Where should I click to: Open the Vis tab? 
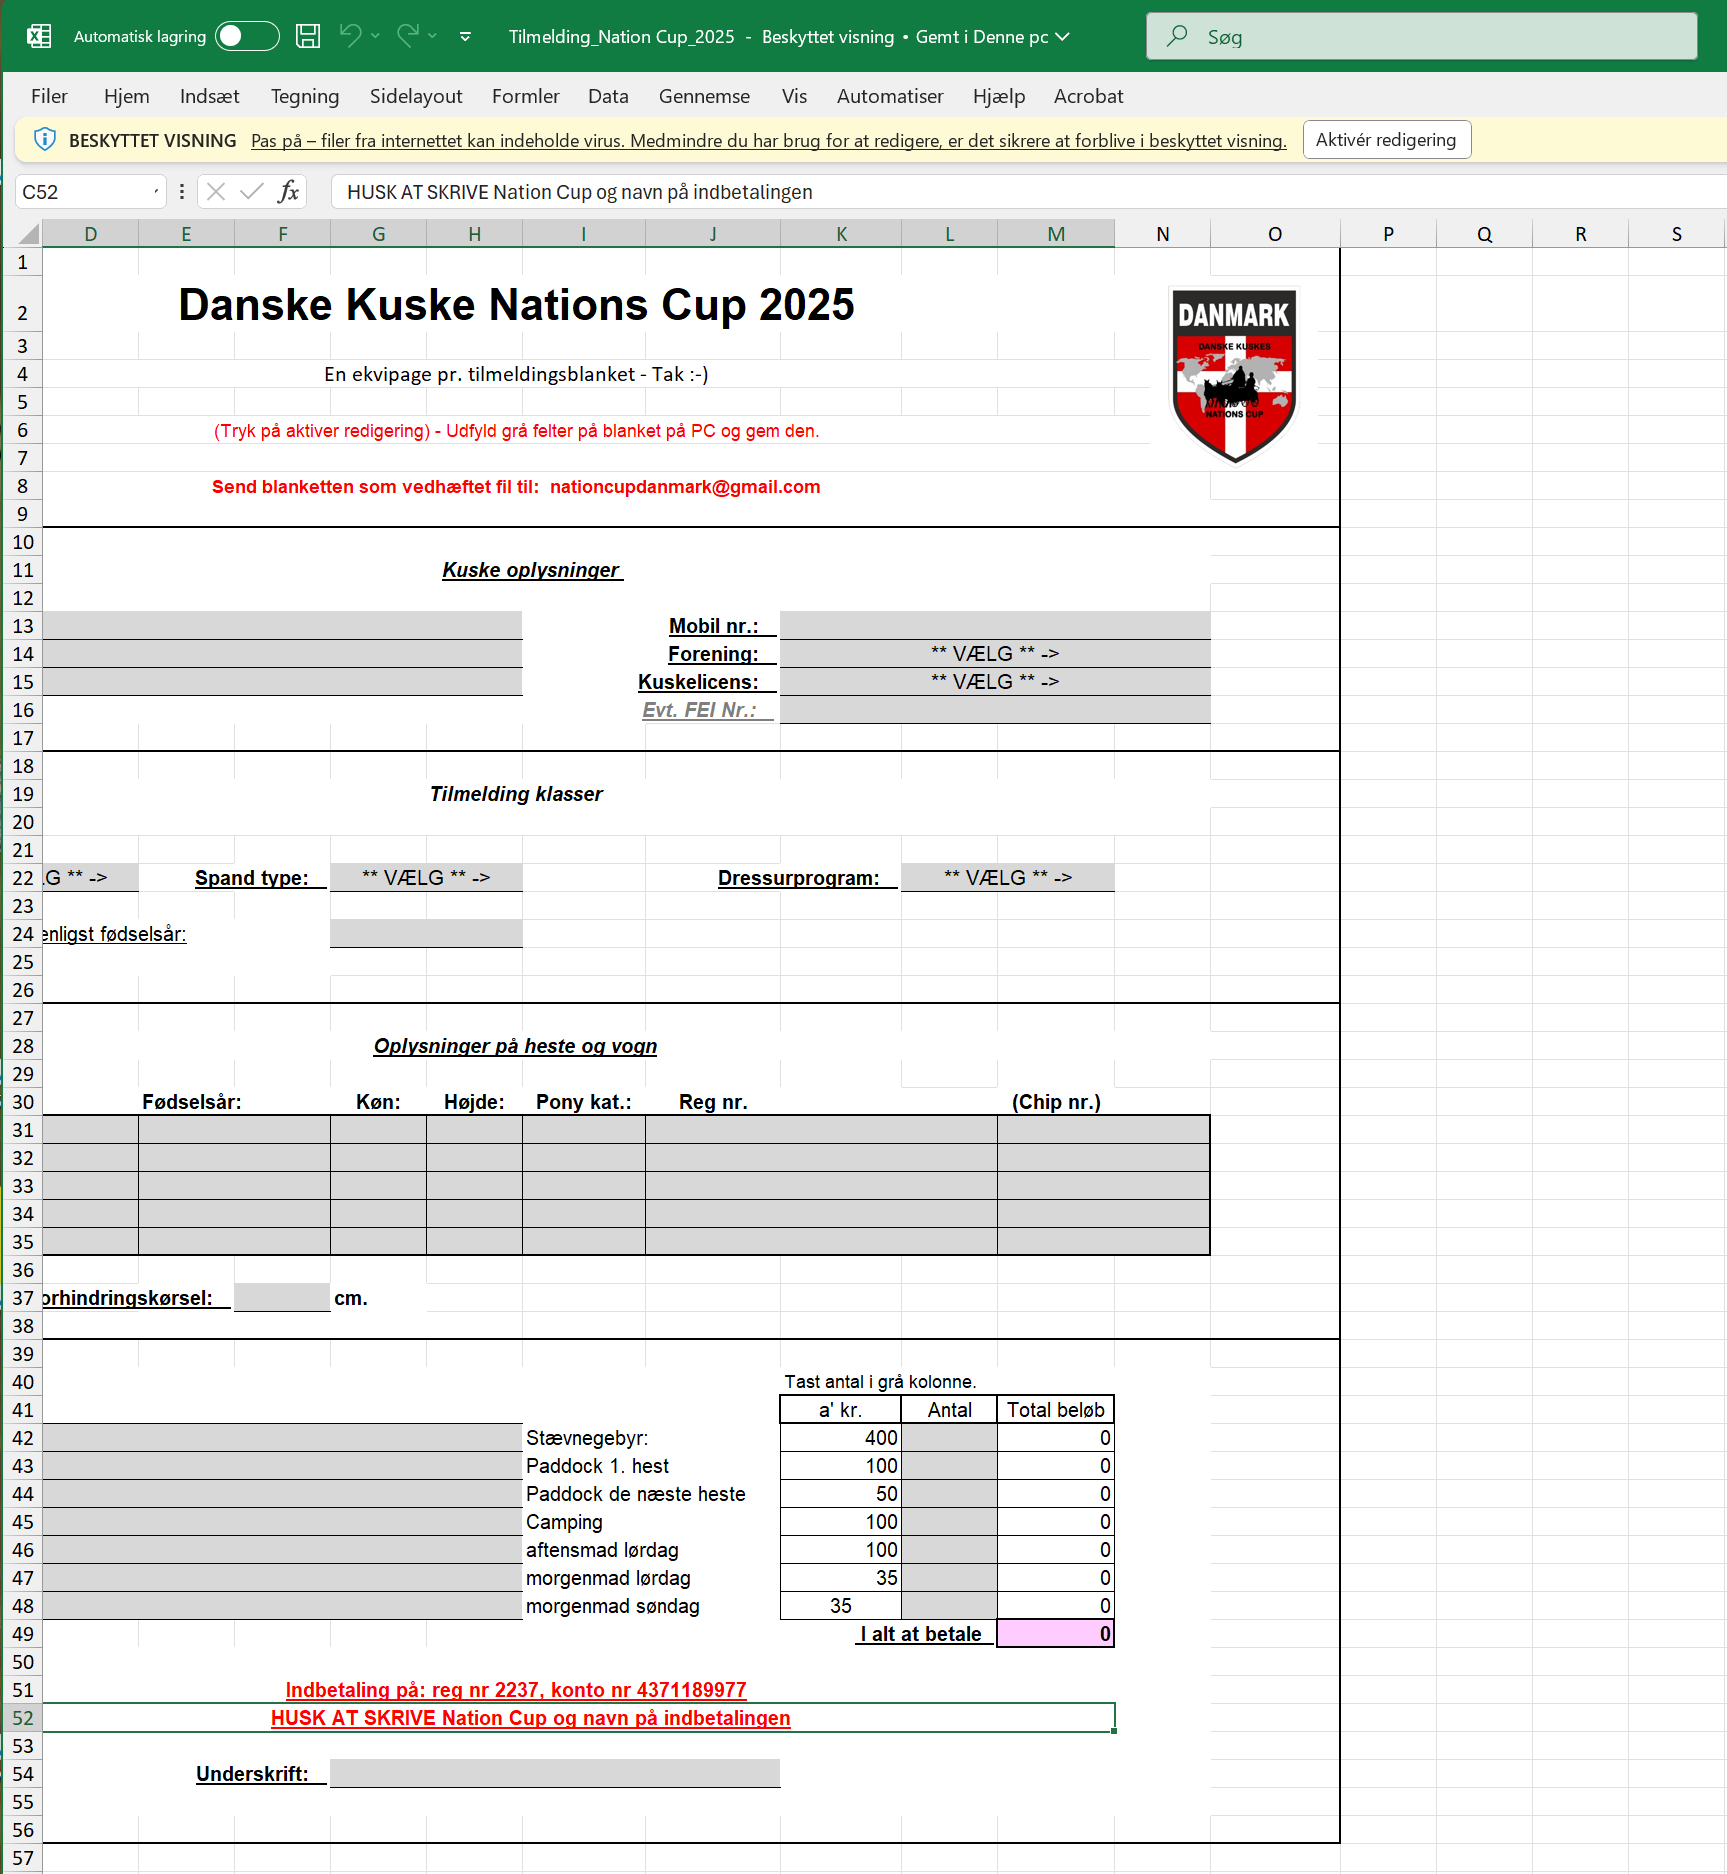click(794, 96)
